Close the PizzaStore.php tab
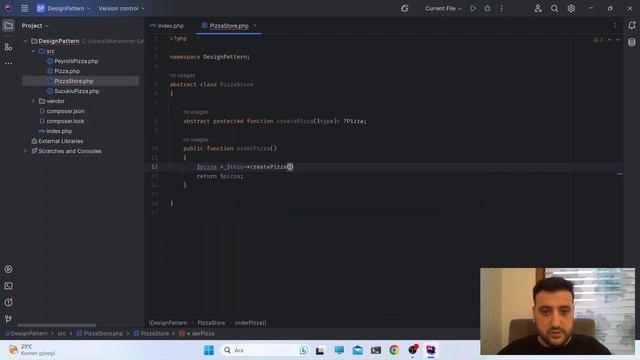 255,26
